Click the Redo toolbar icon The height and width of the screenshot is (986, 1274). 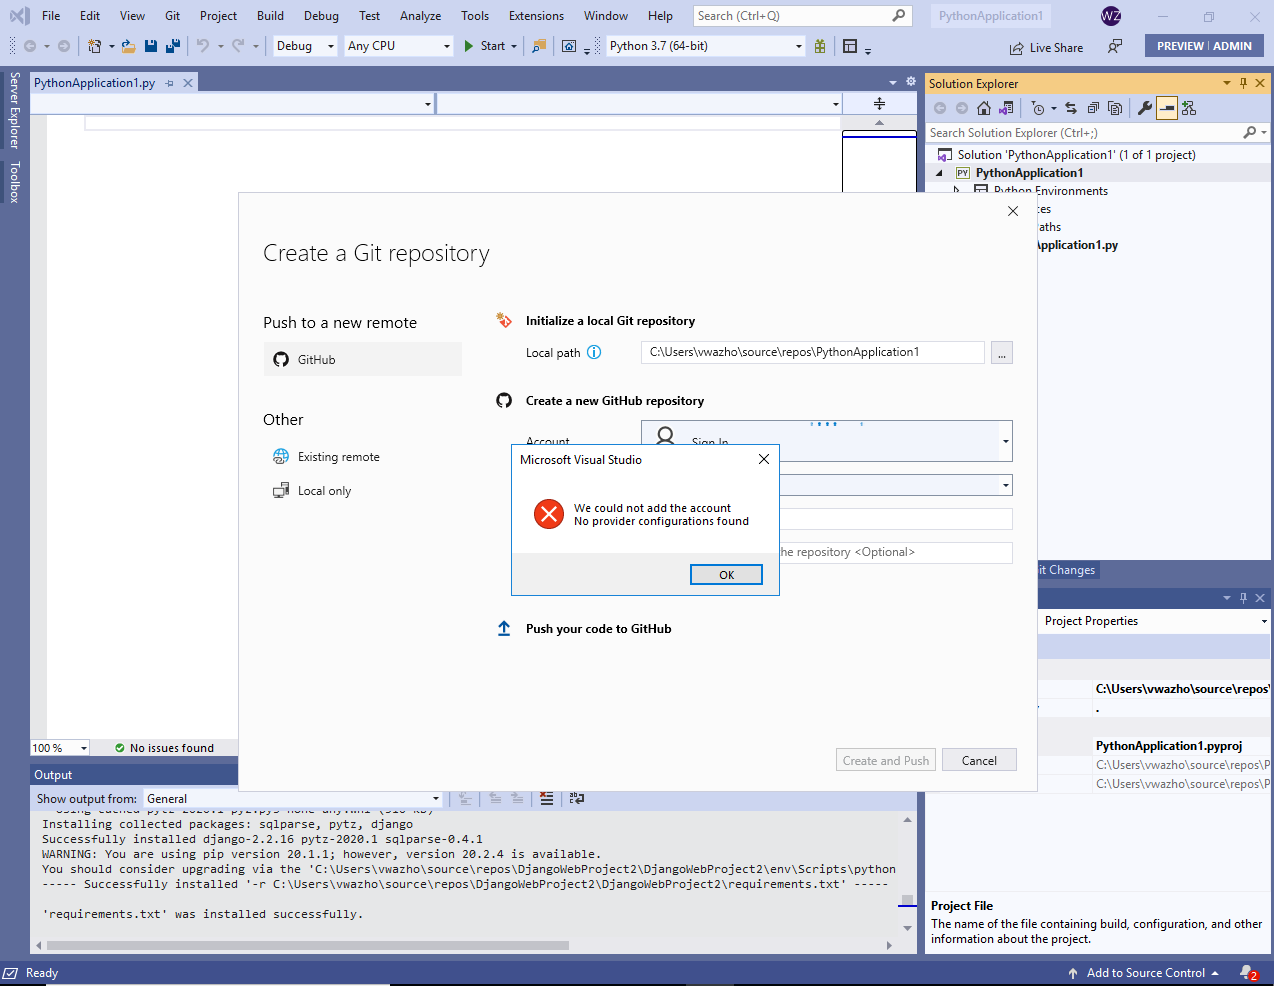(238, 46)
